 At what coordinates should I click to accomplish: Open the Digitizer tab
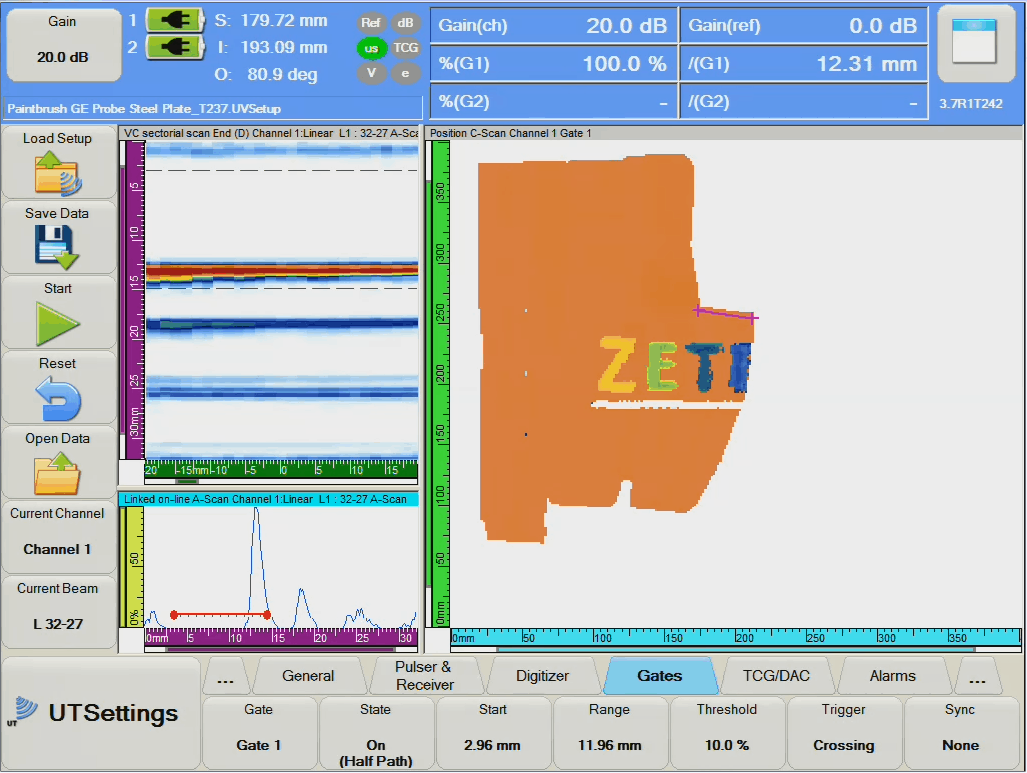pos(543,676)
